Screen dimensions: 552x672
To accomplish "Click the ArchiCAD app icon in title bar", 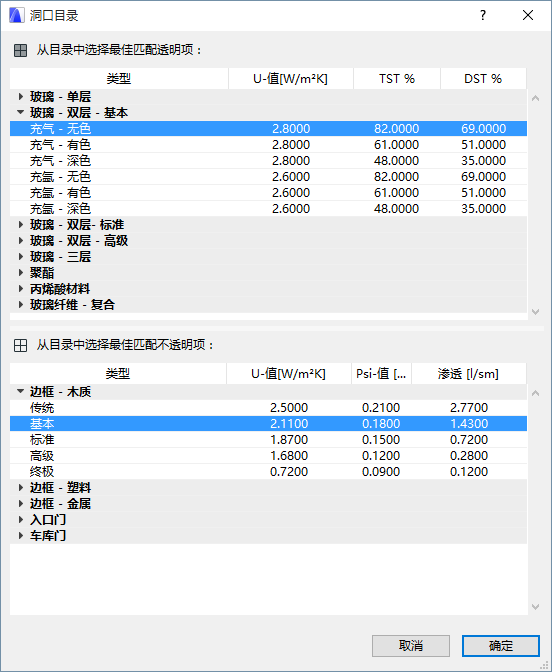I will 17,15.
